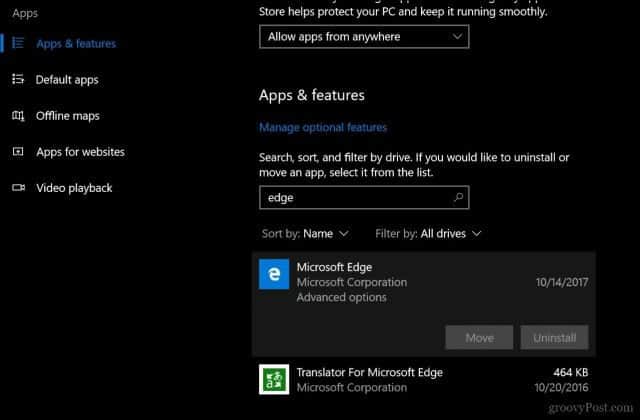Click the Apps header in the sidebar
The height and width of the screenshot is (420, 640).
click(25, 13)
